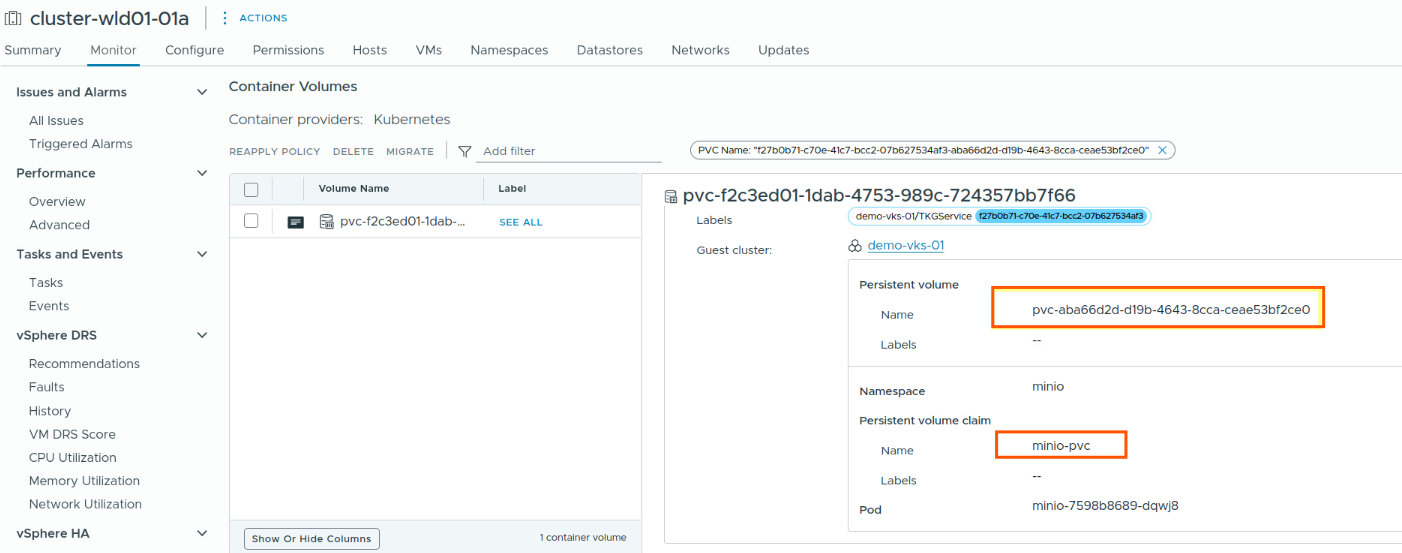The height and width of the screenshot is (553, 1402).
Task: Switch to the Configure tab
Action: (x=194, y=50)
